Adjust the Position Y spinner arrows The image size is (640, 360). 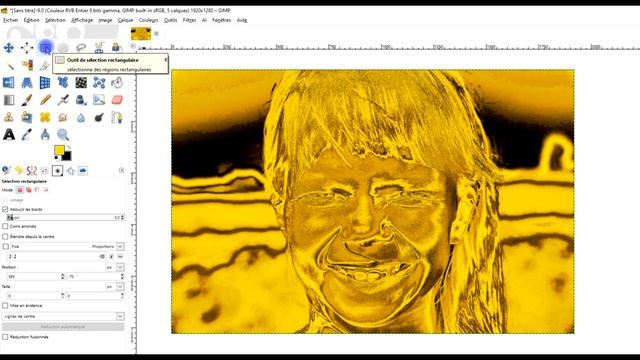[x=122, y=276]
